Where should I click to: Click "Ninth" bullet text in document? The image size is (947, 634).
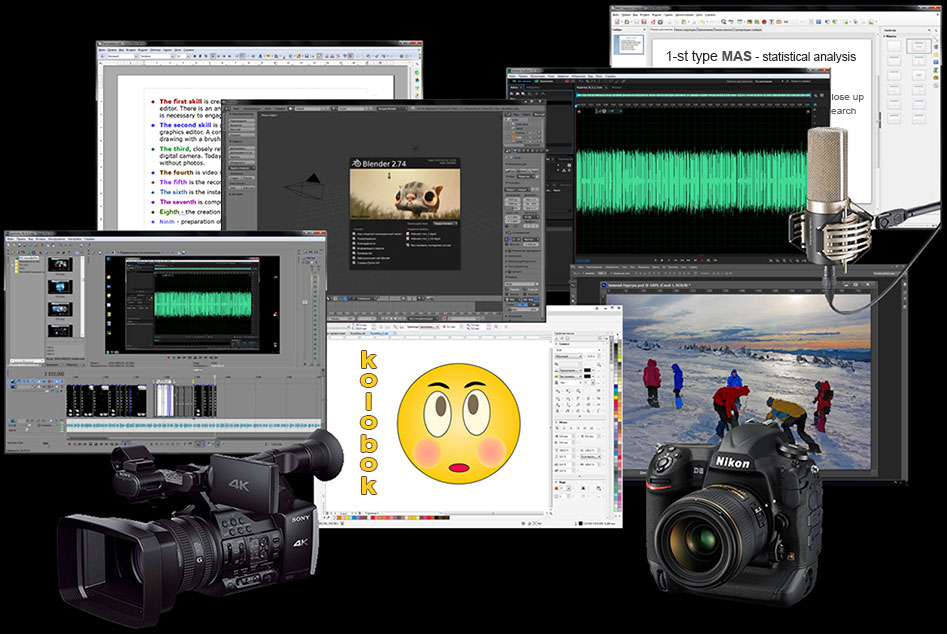click(167, 222)
